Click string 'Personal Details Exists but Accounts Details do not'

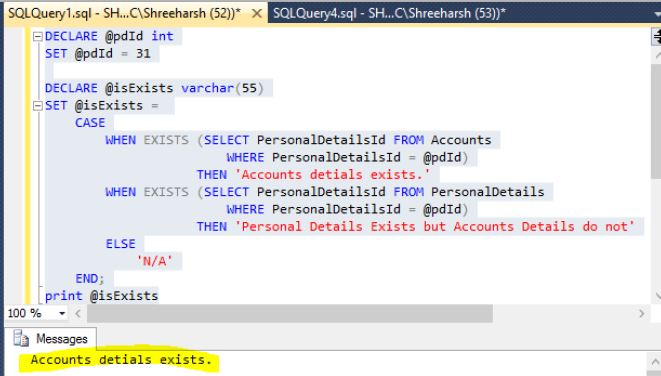point(435,226)
